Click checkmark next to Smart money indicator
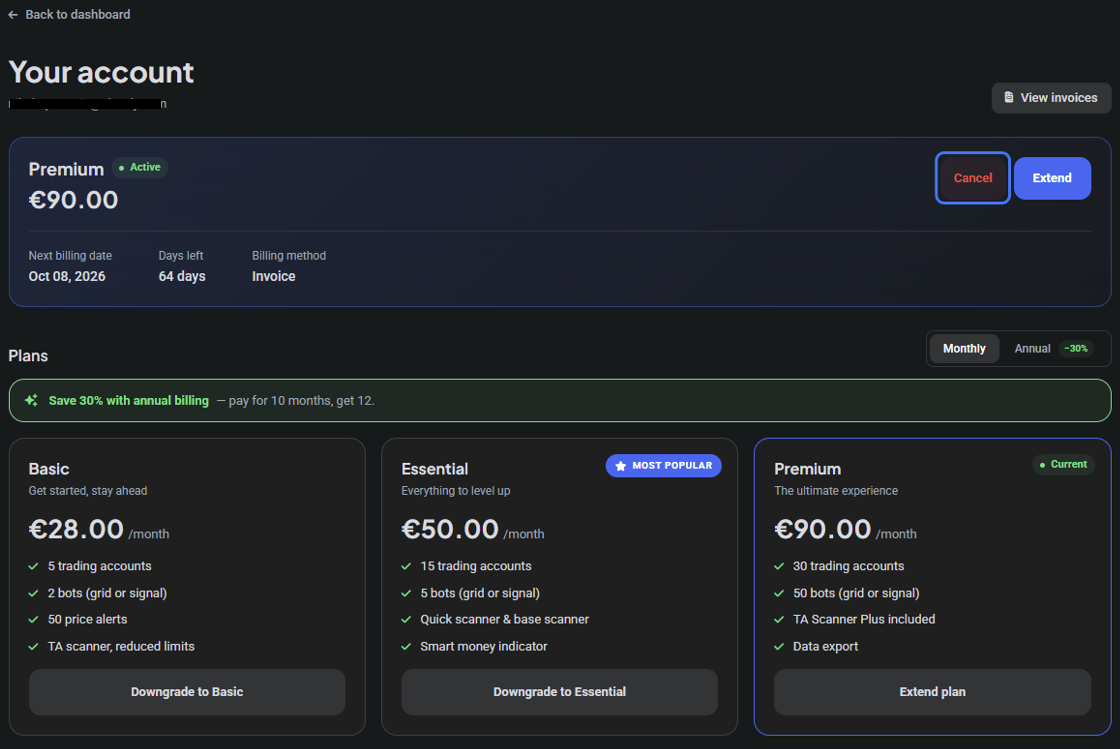This screenshot has width=1120, height=749. pos(406,647)
